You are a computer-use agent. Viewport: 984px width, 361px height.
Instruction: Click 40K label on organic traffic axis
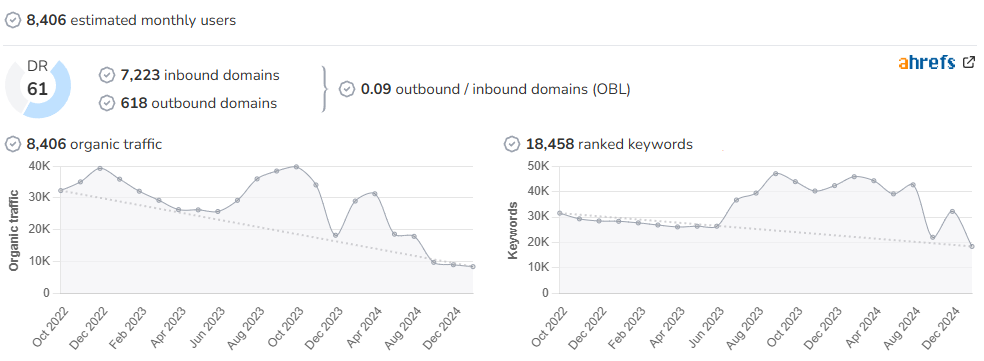[39, 166]
